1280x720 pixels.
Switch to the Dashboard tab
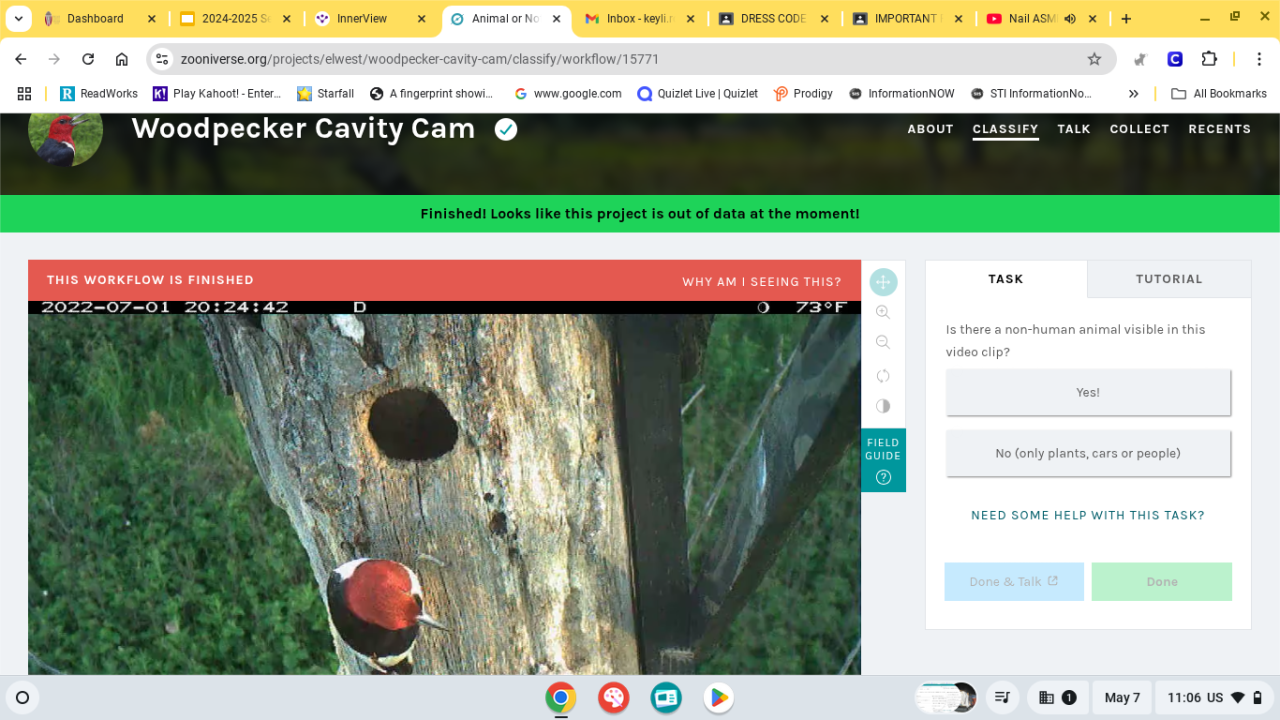(99, 18)
